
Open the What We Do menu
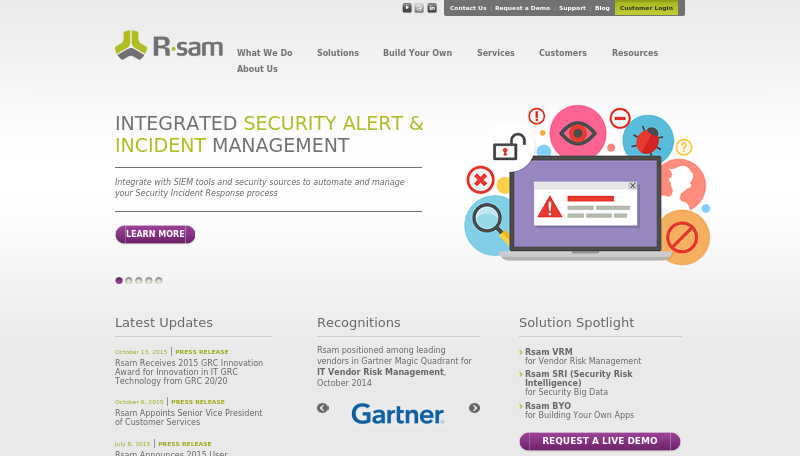click(264, 53)
